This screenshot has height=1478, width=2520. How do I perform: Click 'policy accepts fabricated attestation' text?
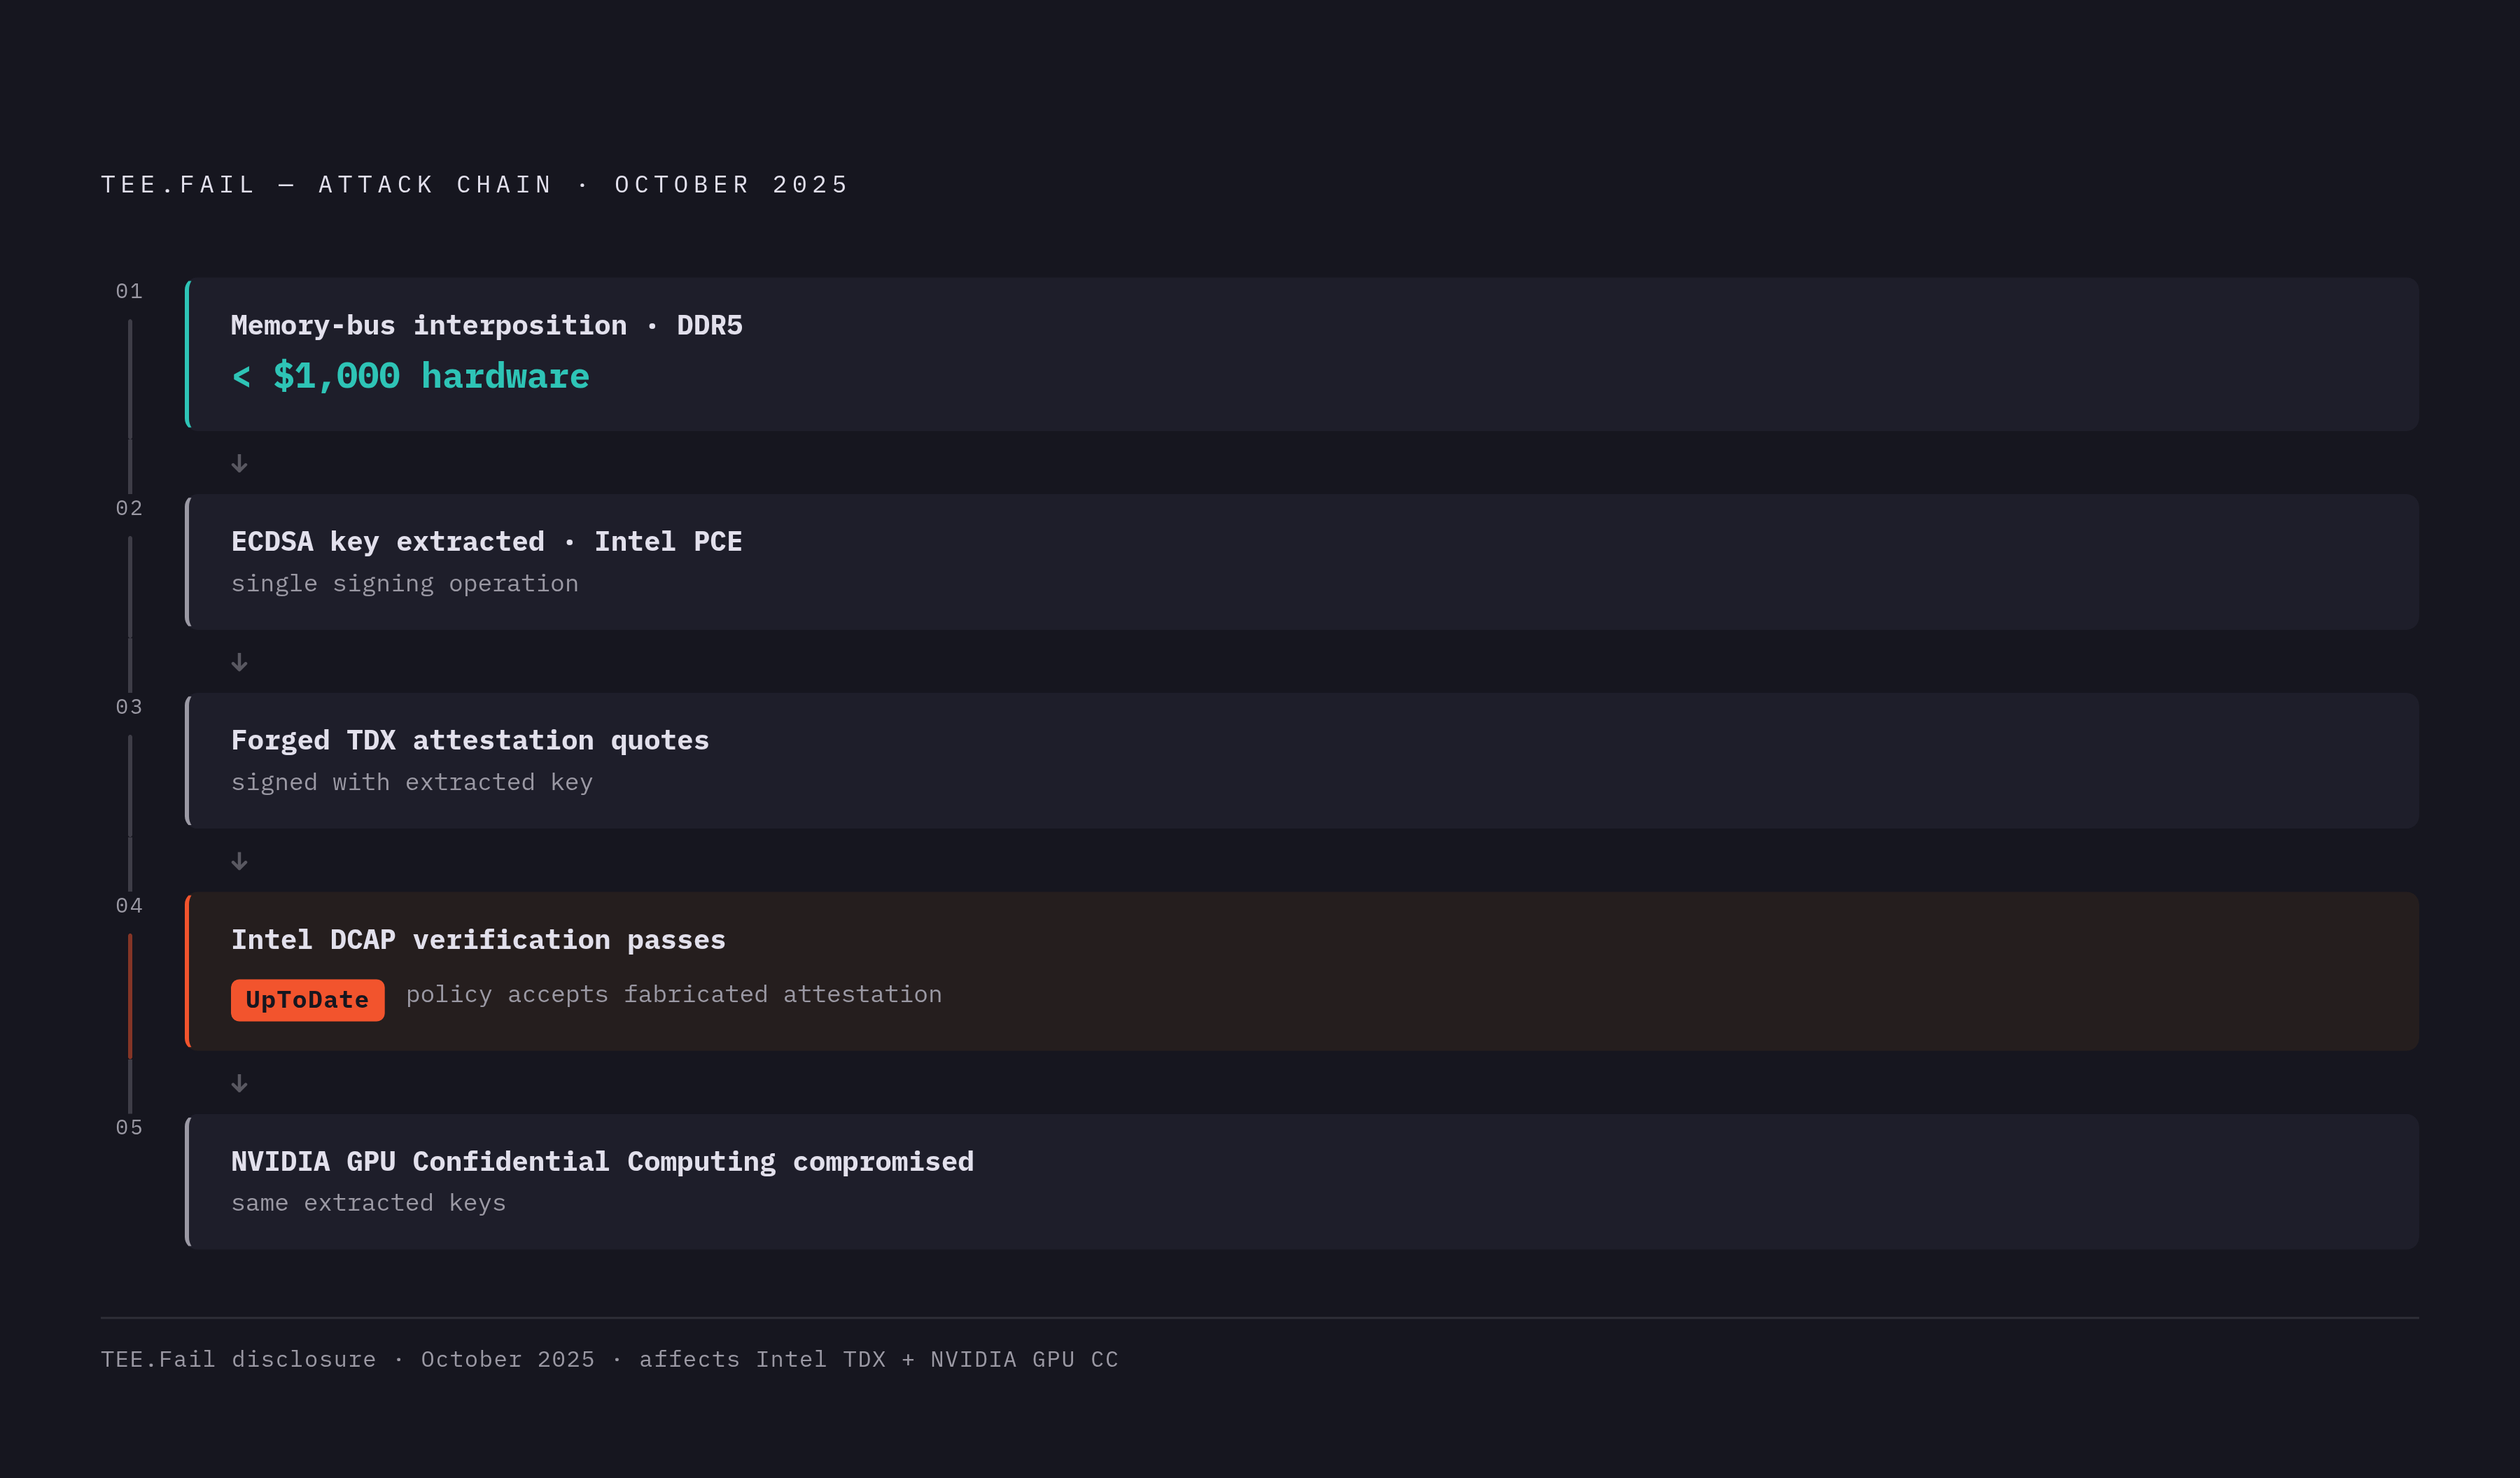(x=674, y=995)
